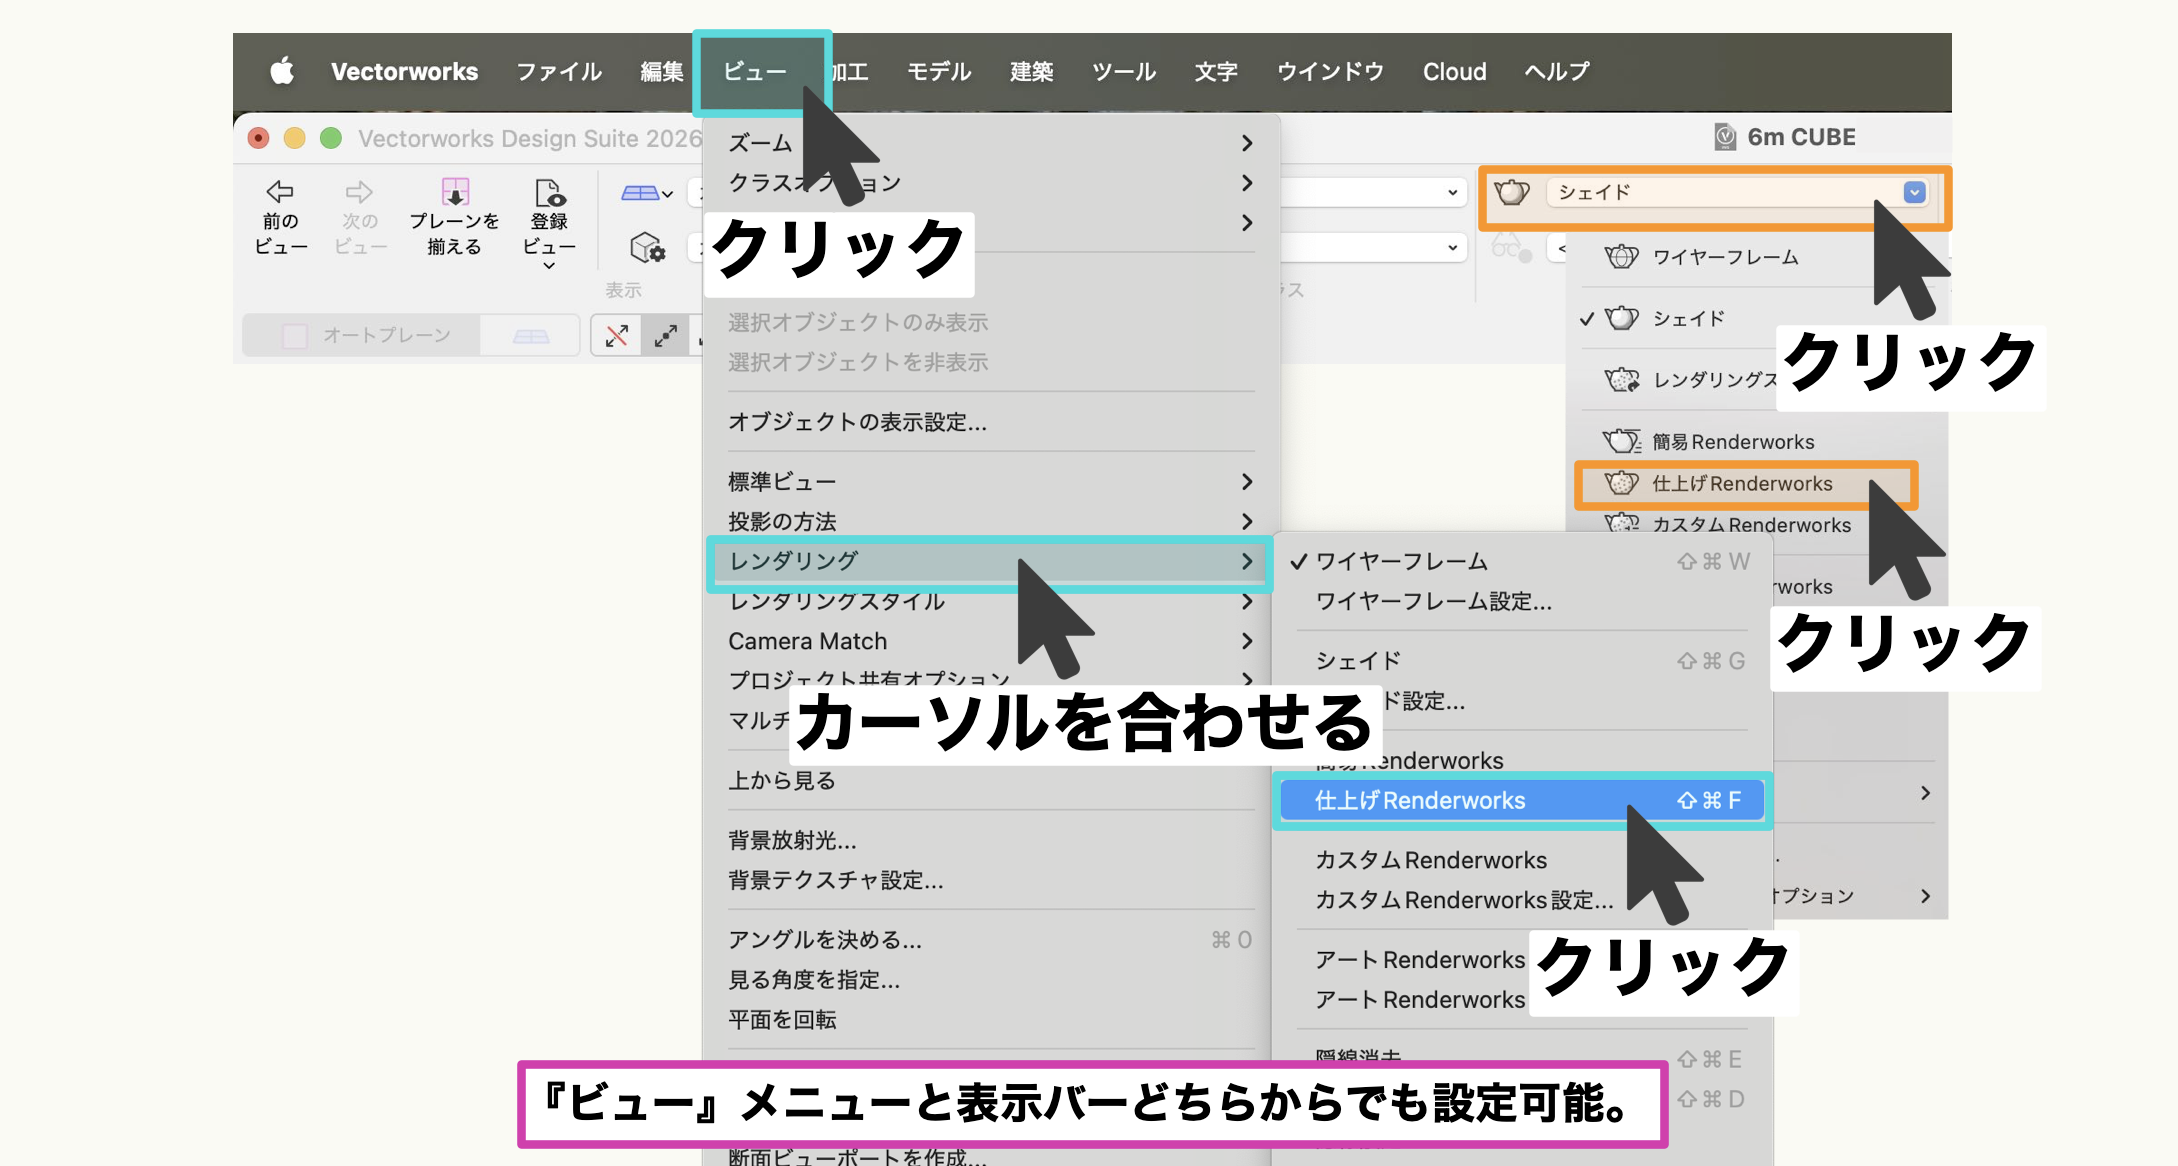Screen dimensions: 2178x1166
Task: Click the 前のビュー (previous view) arrow icon
Action: click(280, 192)
